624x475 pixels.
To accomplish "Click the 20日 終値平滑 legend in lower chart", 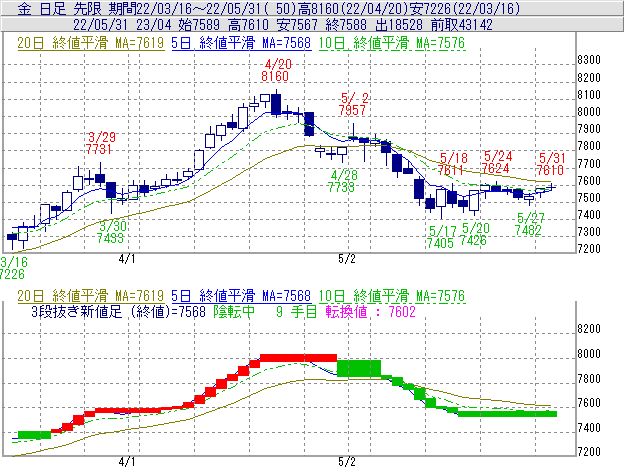I will pyautogui.click(x=91, y=296).
